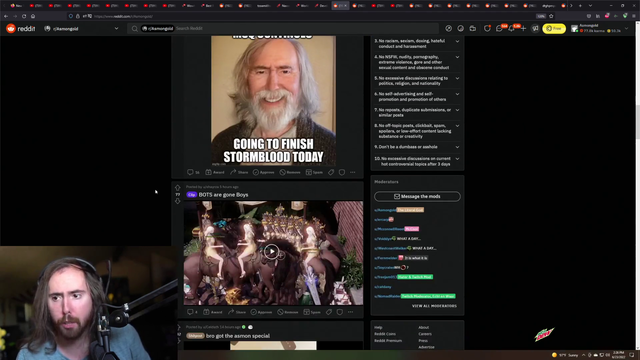Click VIEW ALL MODERATORS link
This screenshot has width=640, height=360.
click(x=434, y=306)
